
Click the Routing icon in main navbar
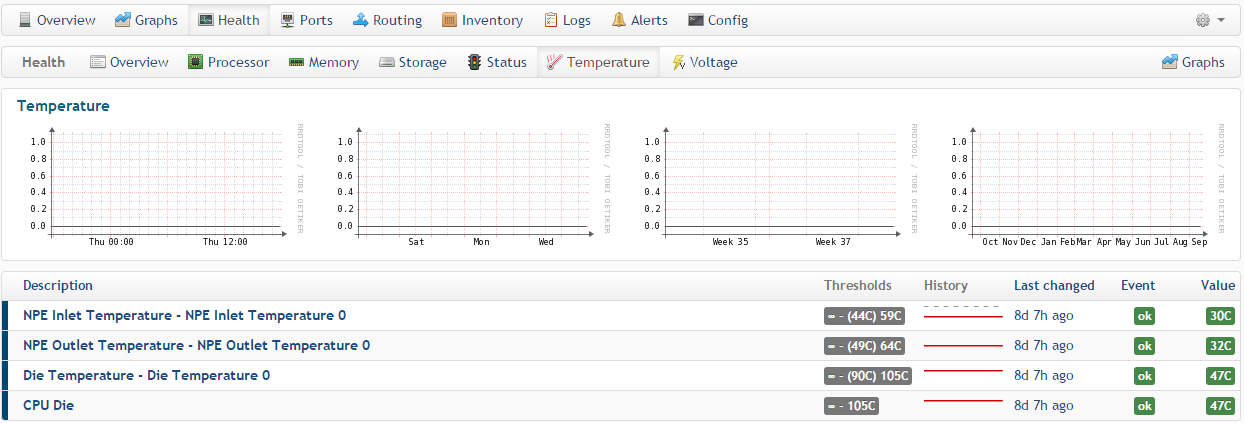tap(360, 20)
